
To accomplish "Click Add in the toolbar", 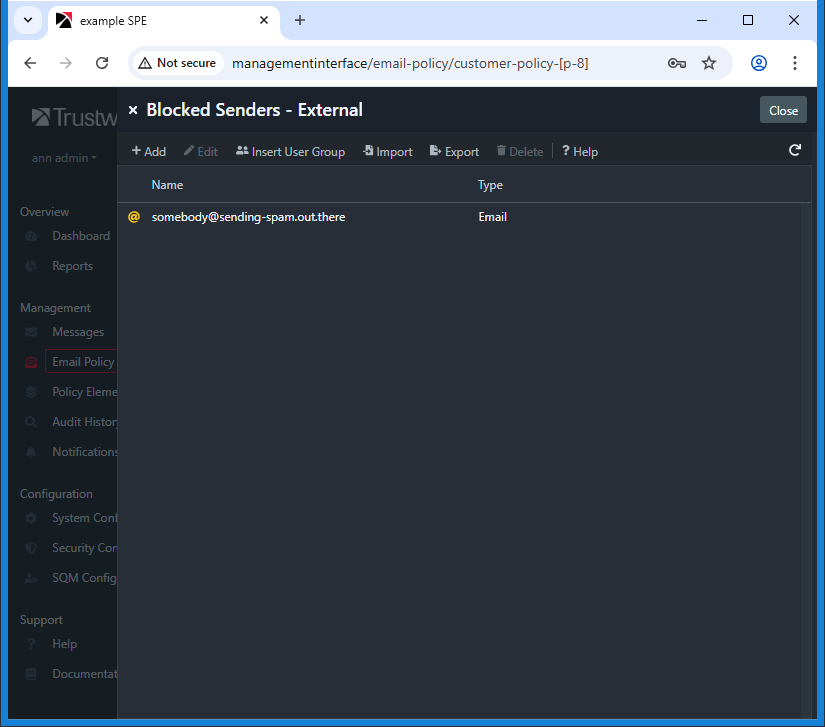I will [x=148, y=152].
